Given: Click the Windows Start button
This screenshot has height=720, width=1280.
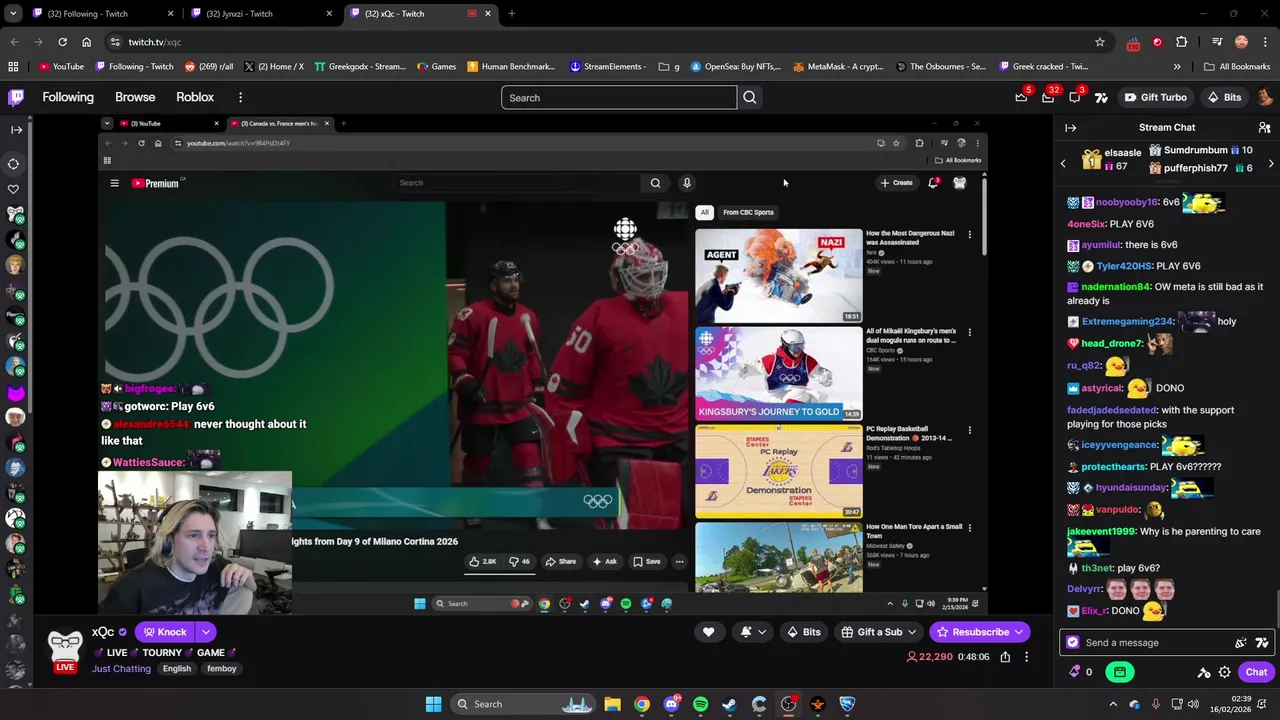Looking at the screenshot, I should [433, 704].
